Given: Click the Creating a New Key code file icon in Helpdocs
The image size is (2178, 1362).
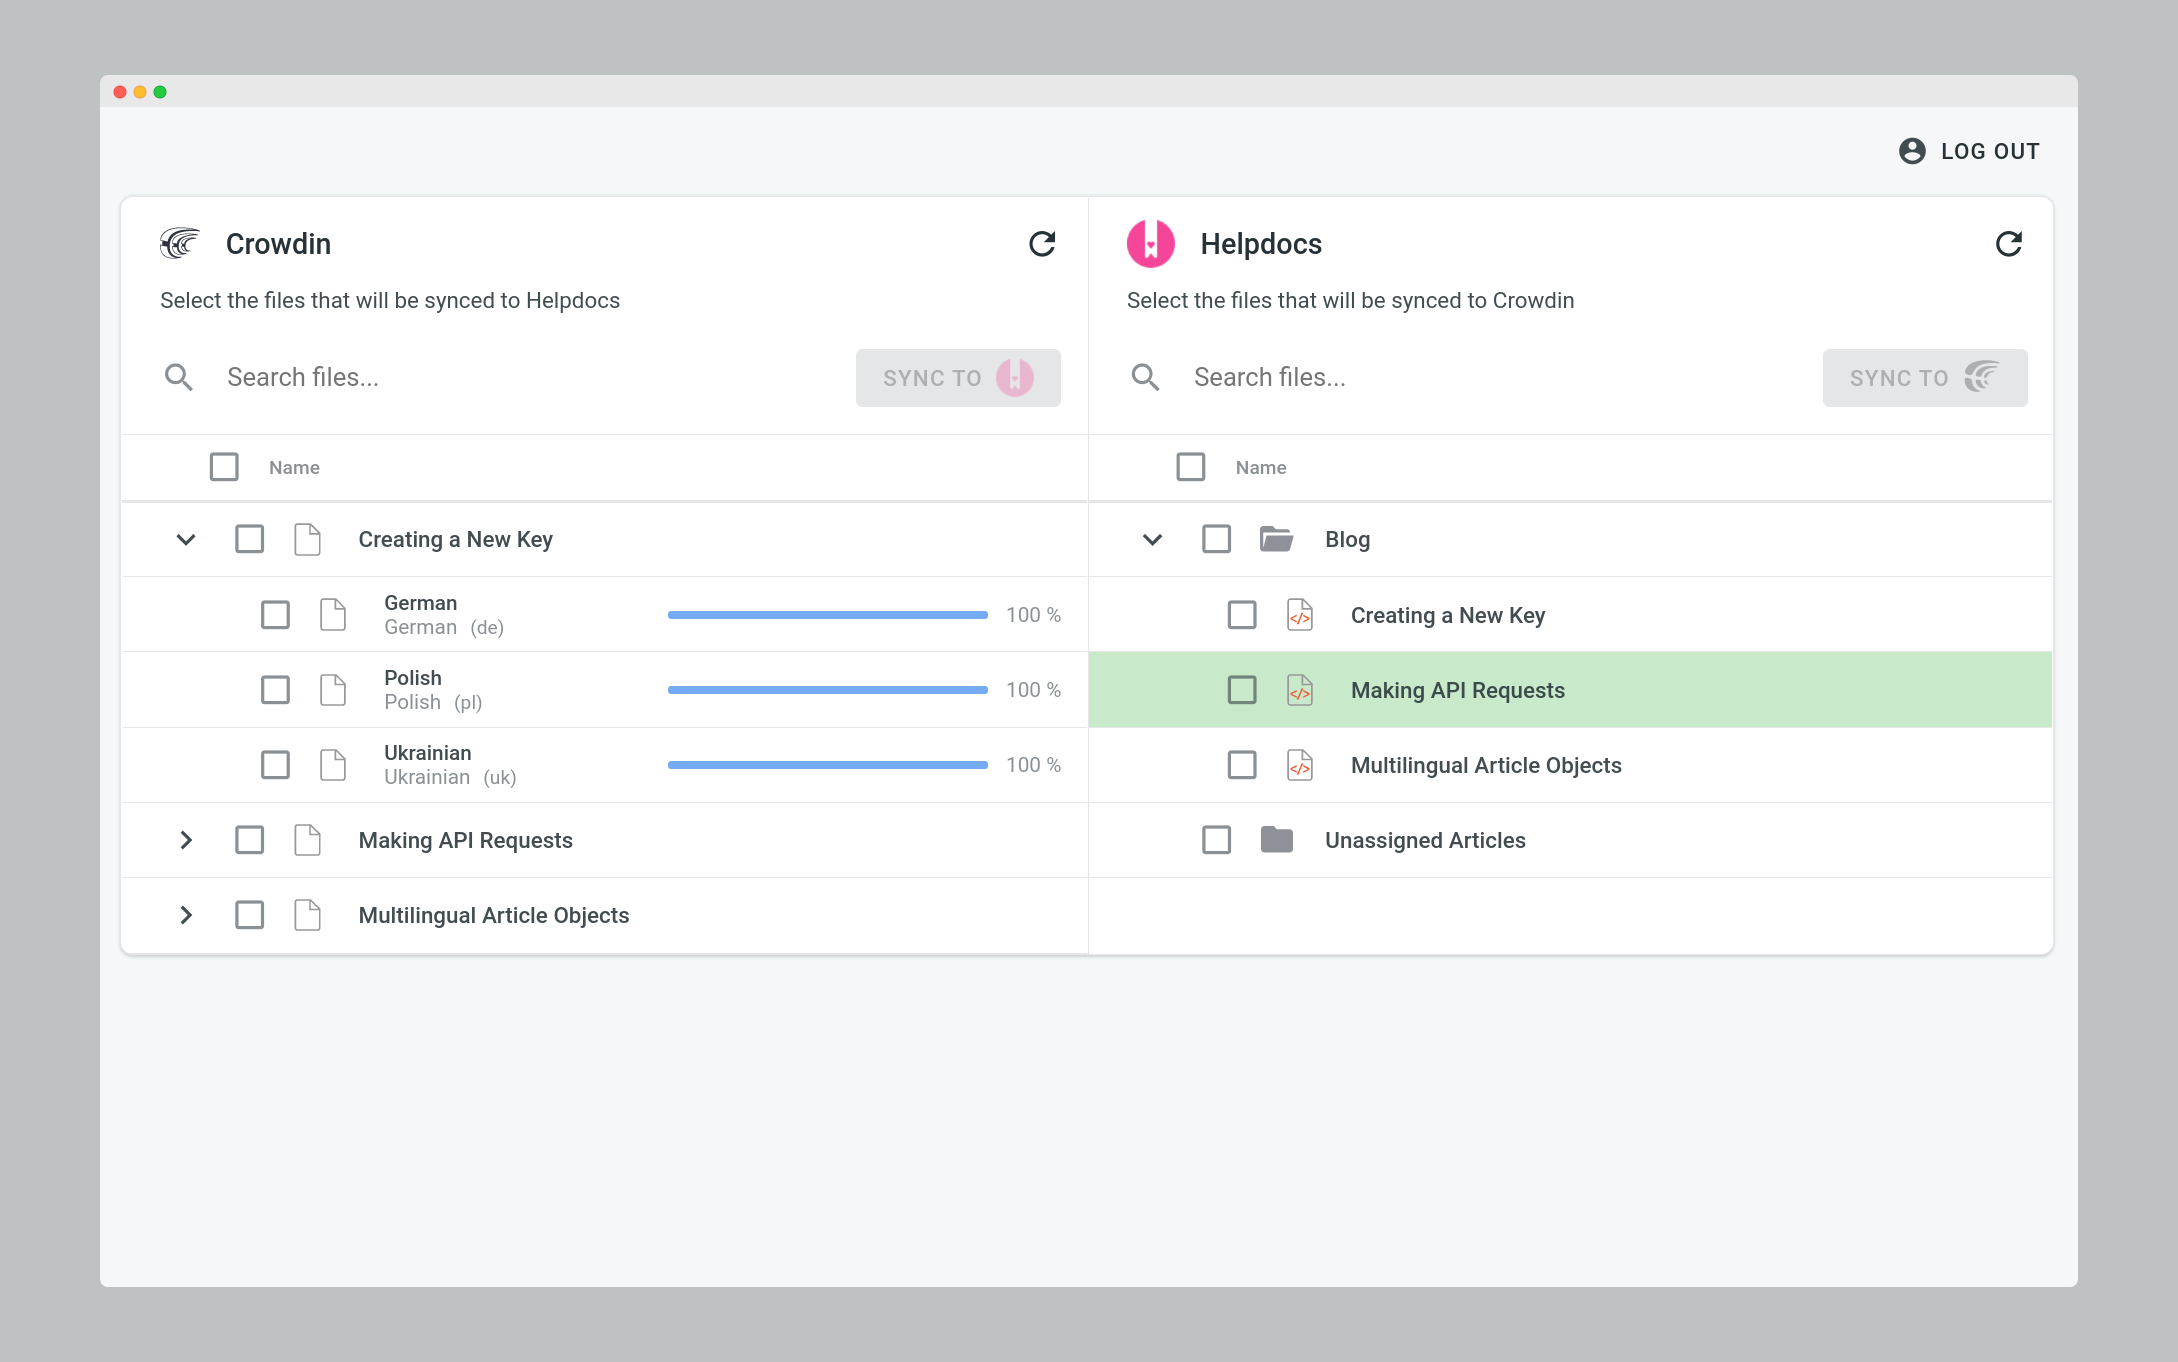Looking at the screenshot, I should pos(1300,615).
